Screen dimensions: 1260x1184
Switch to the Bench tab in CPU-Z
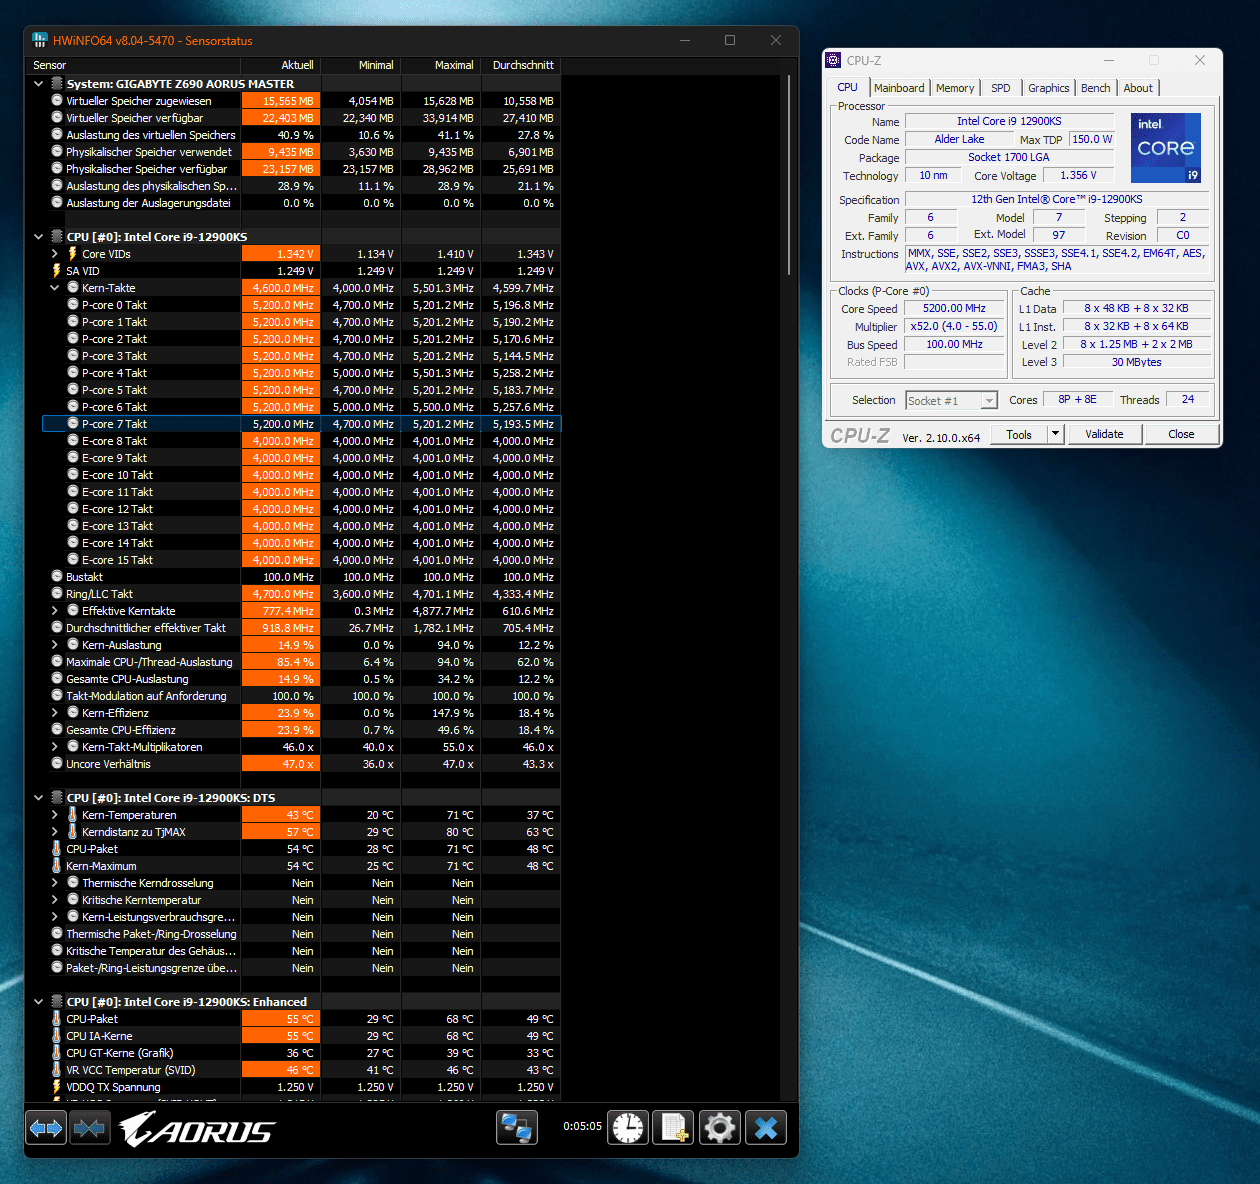1095,88
